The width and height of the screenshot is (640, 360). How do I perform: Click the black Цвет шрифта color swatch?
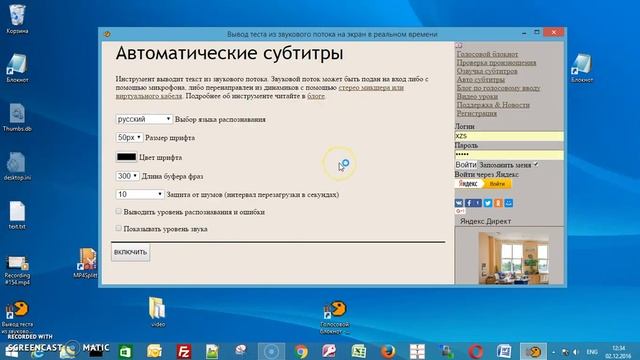click(126, 157)
